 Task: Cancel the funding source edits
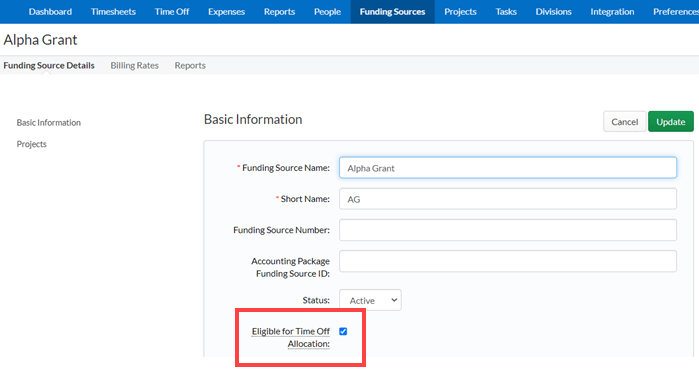624,122
